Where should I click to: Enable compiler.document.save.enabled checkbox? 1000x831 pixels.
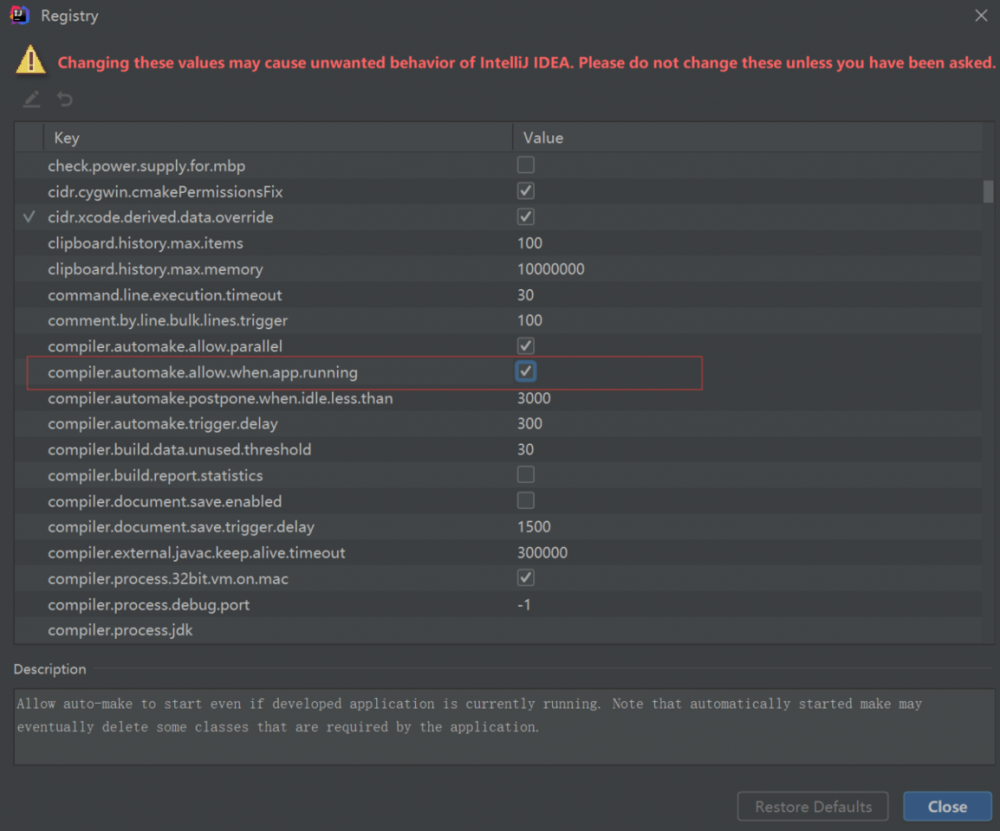coord(525,501)
